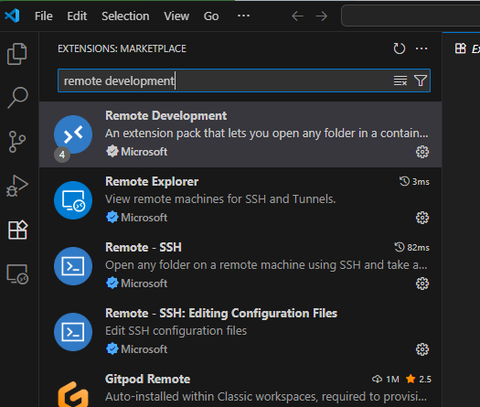
Task: Click the 82ms activation time label
Action: [x=412, y=247]
